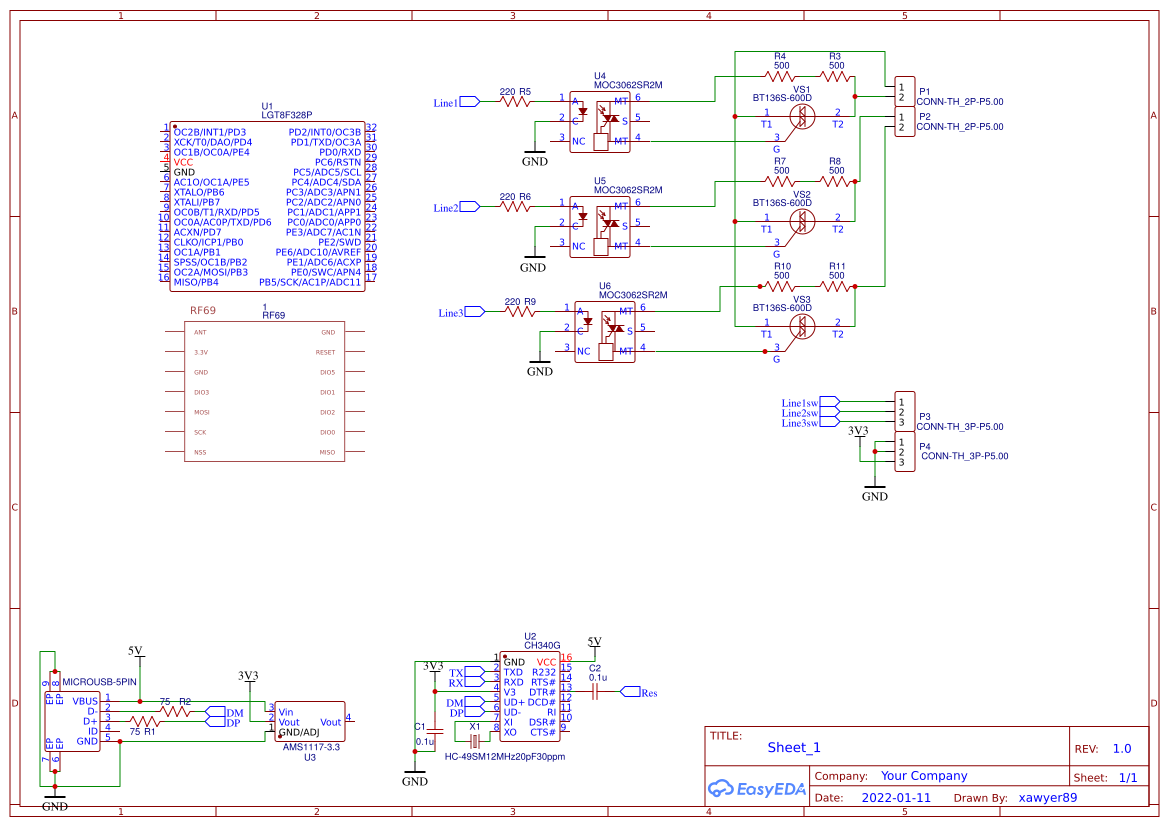Click the X1 crystal symbol
Screen dimensions: 1169x827
point(475,740)
